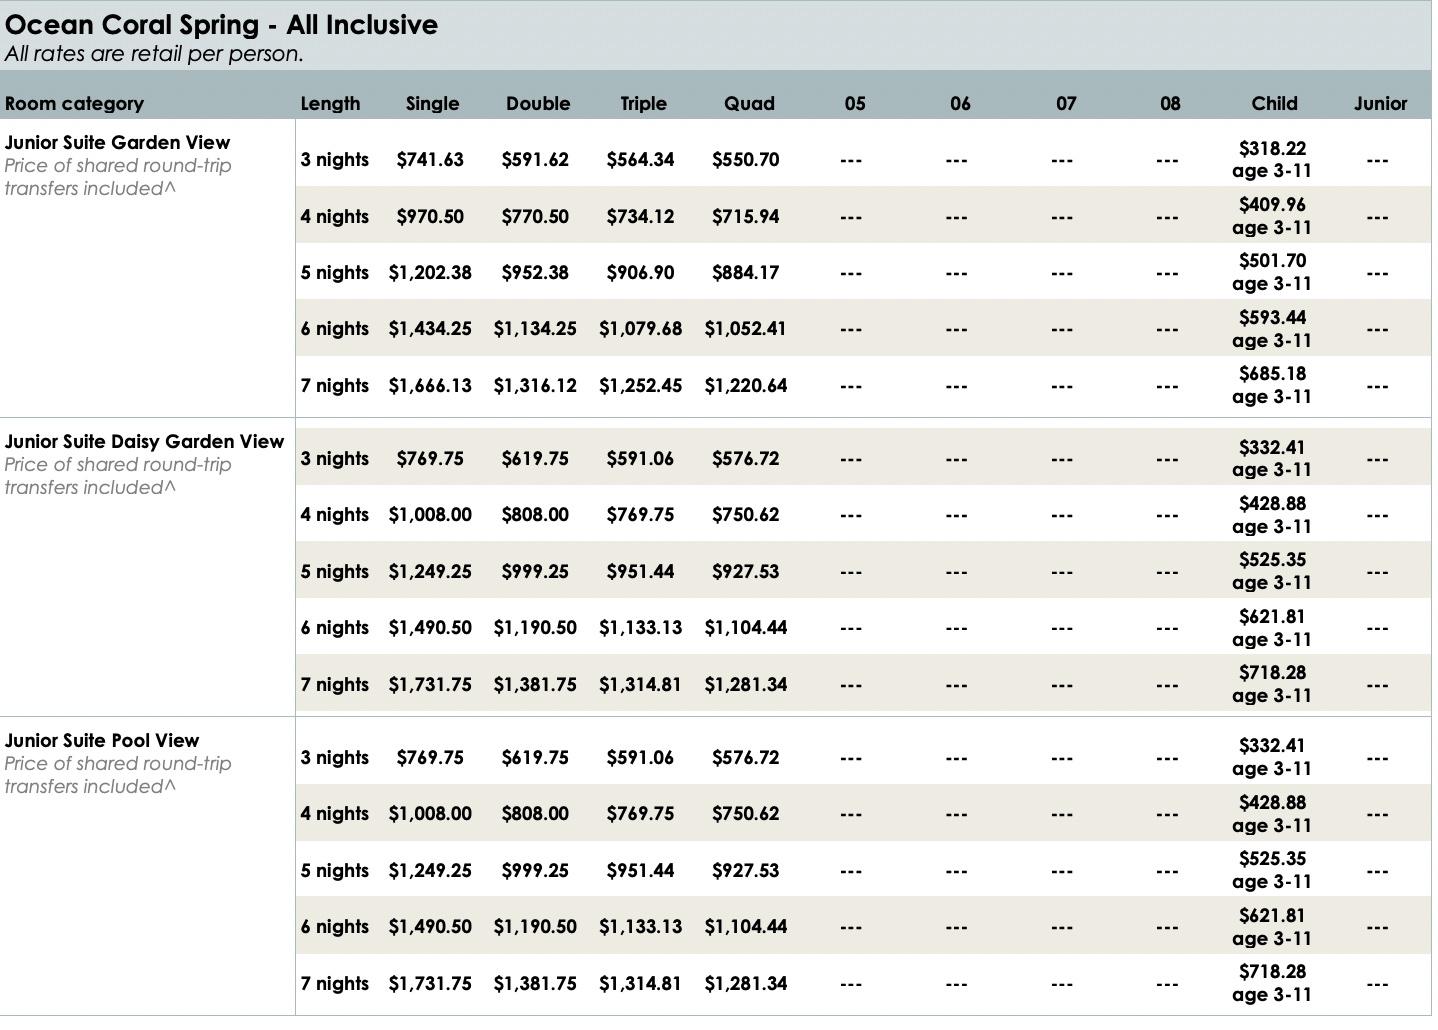Click Pool View 4 nights Double $808.00
Viewport: 1438px width, 1030px height.
[535, 814]
